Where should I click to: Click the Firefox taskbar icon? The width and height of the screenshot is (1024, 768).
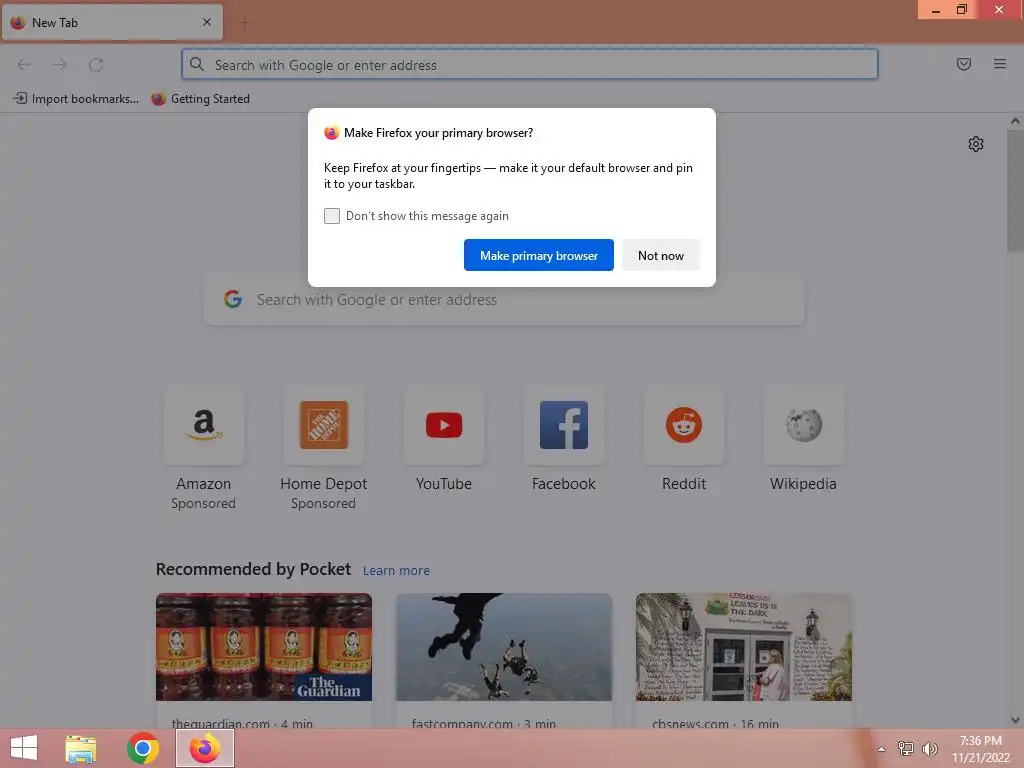(205, 748)
